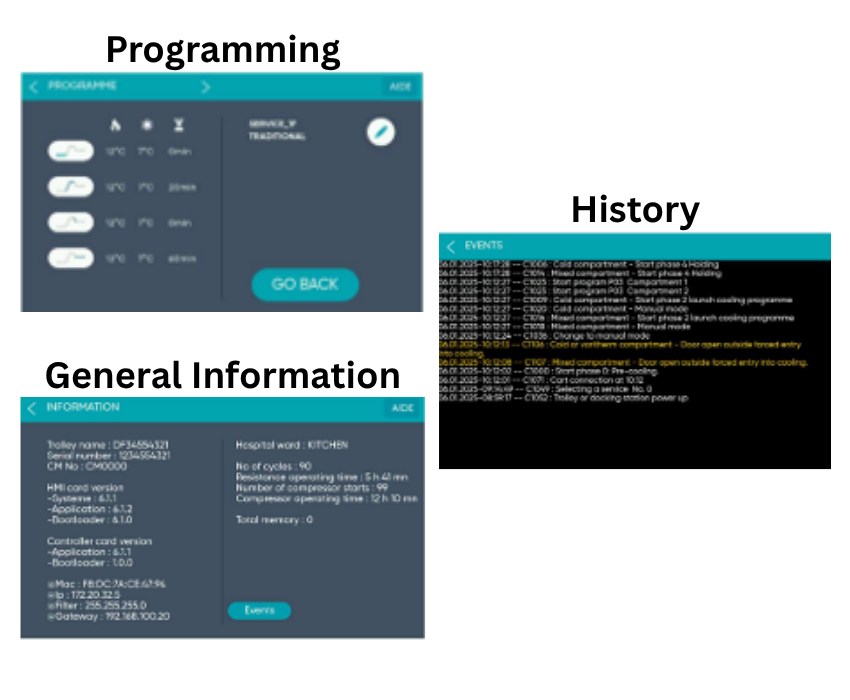Screen dimensions: 850x700
Task: Select the 20min duration value
Action: pos(182,188)
